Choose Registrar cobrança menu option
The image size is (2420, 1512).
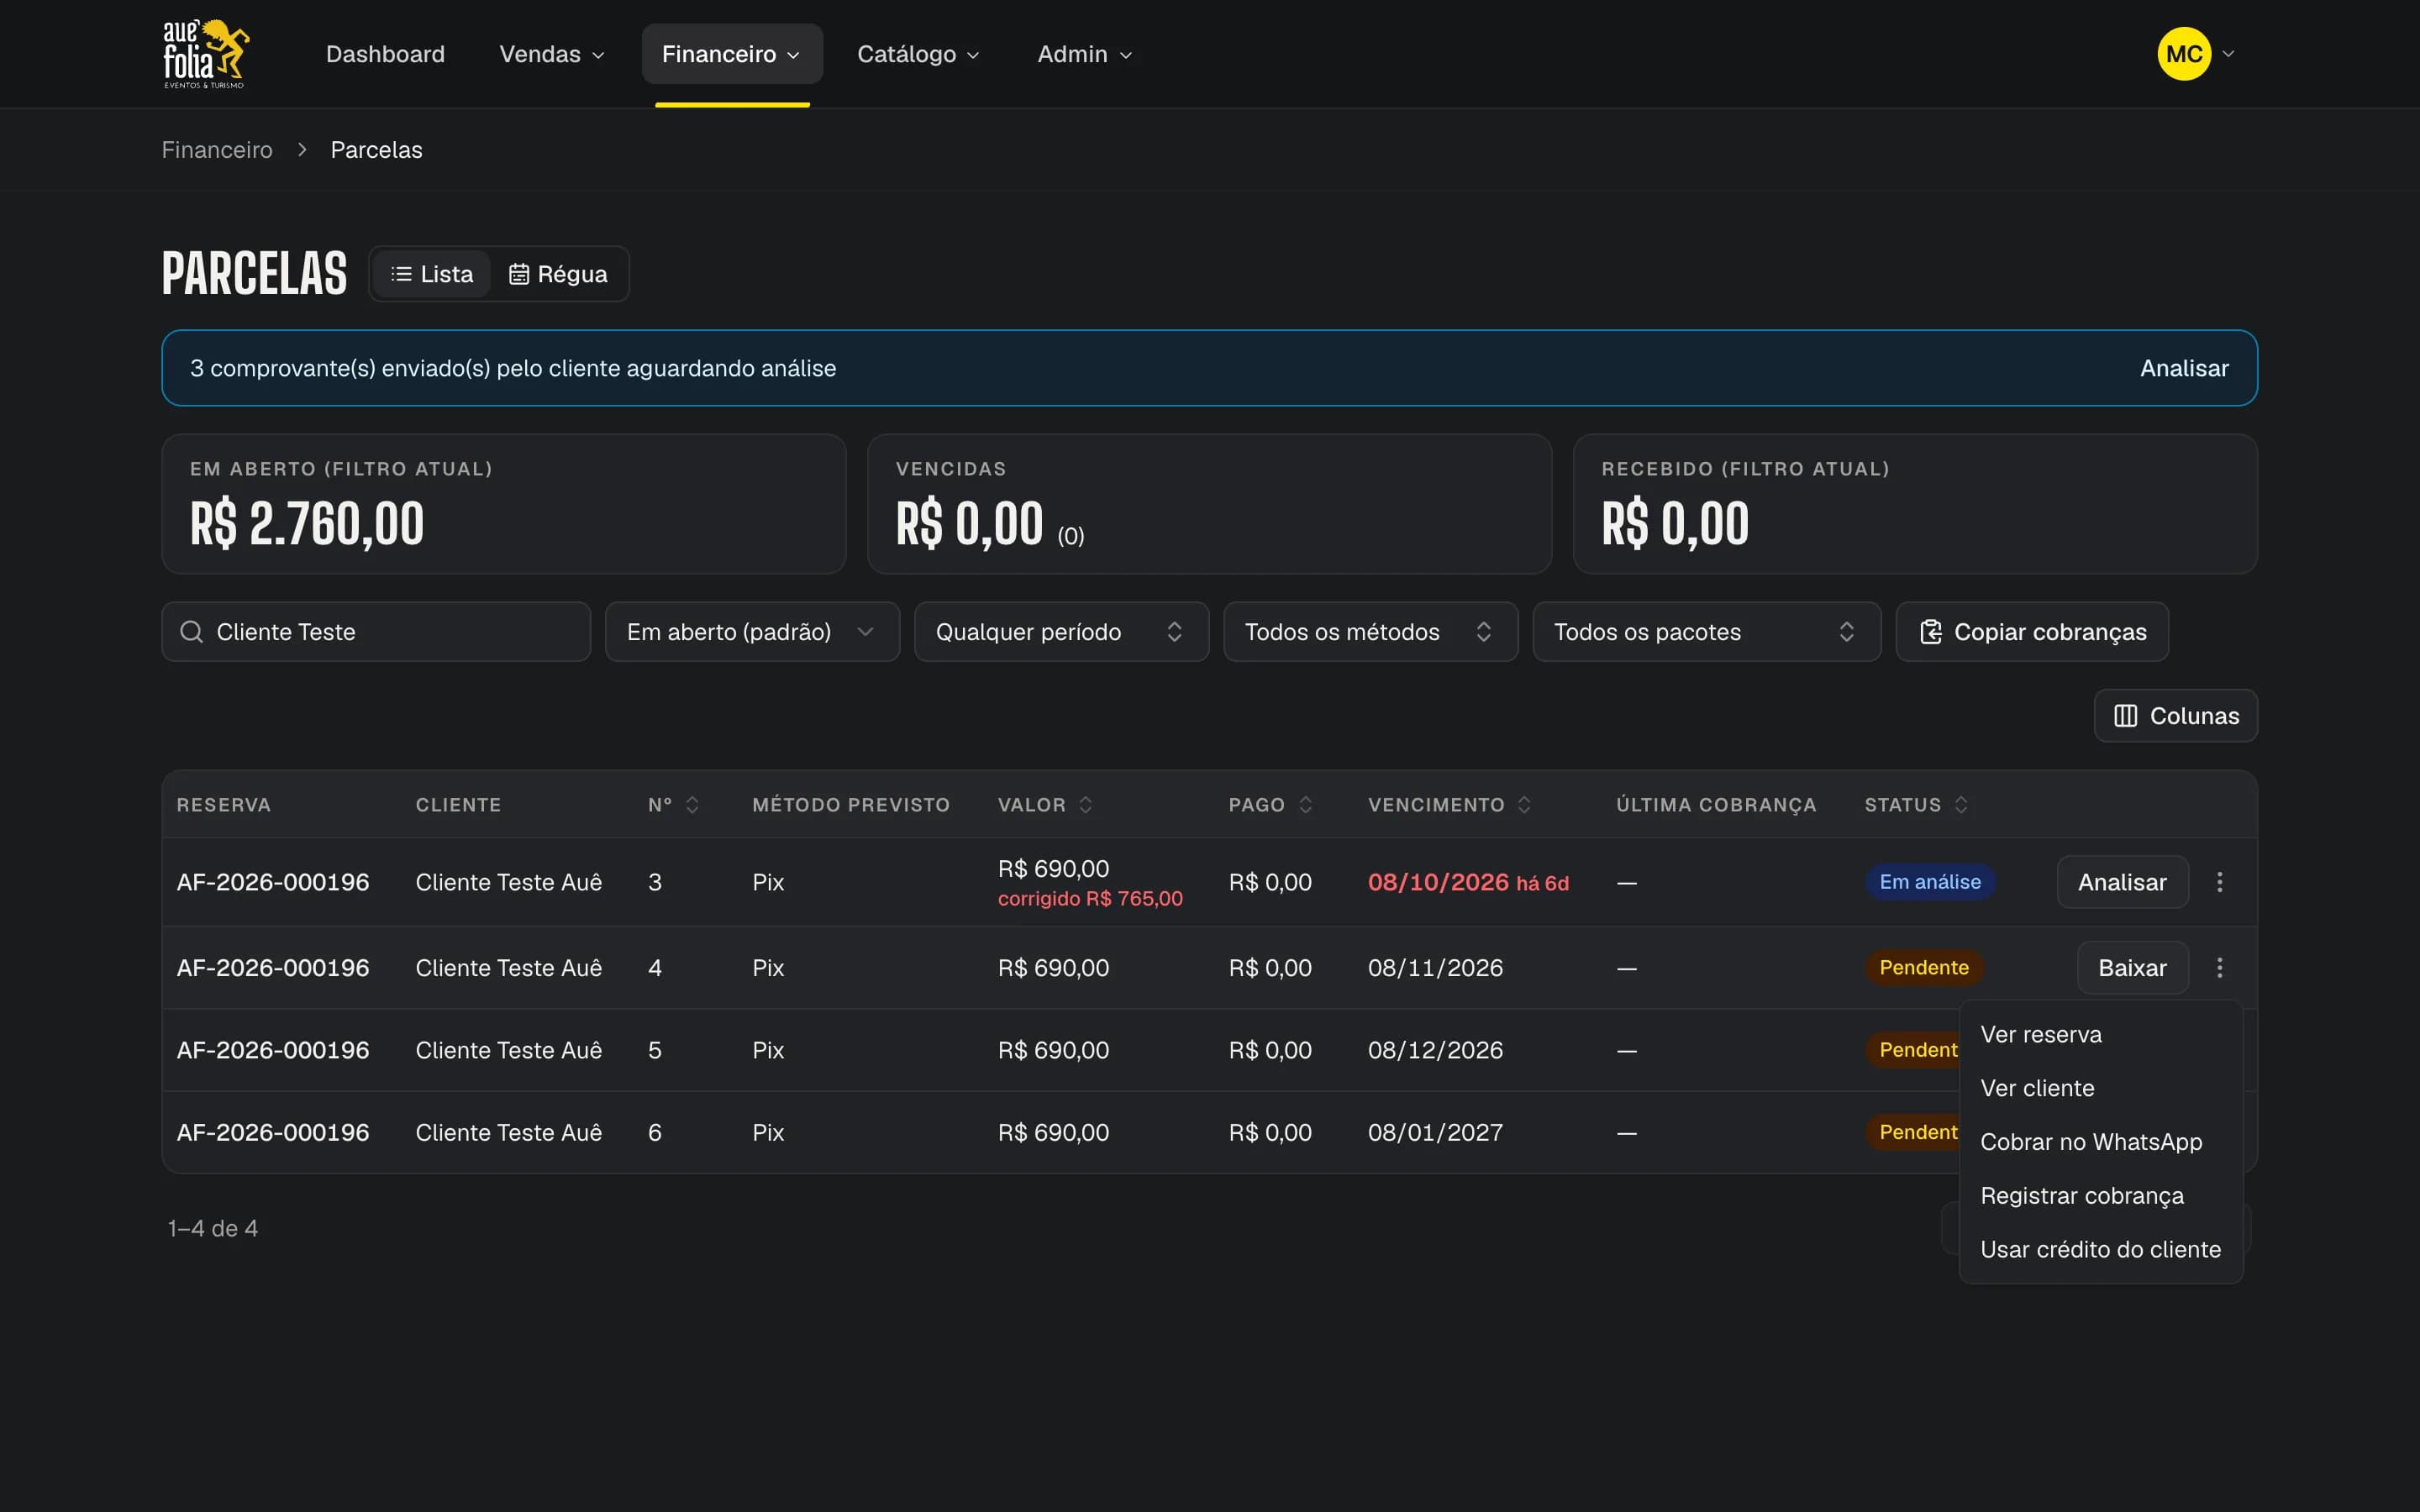[2100, 1196]
